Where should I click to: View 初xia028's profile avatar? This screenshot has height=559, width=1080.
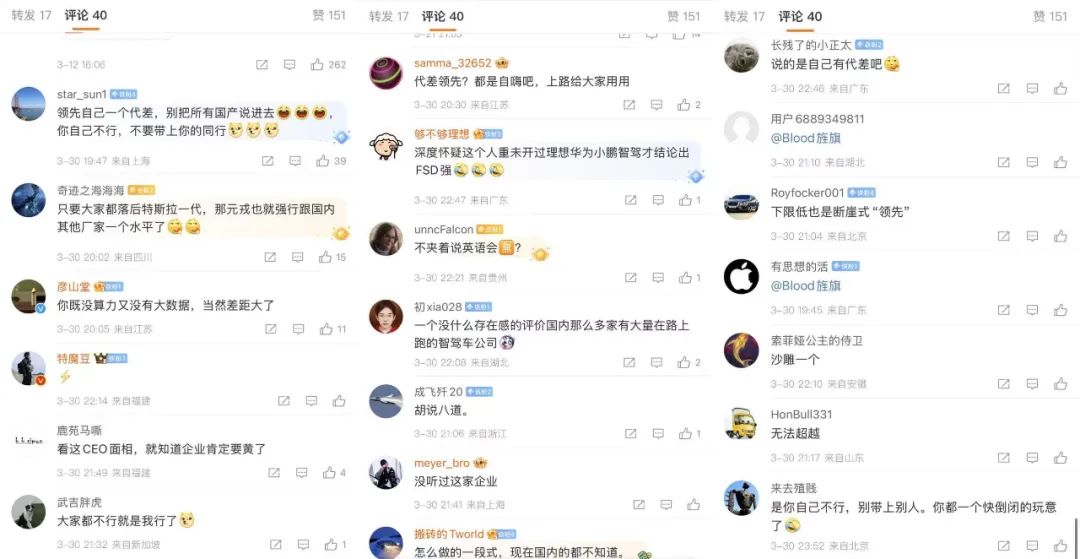(x=386, y=316)
